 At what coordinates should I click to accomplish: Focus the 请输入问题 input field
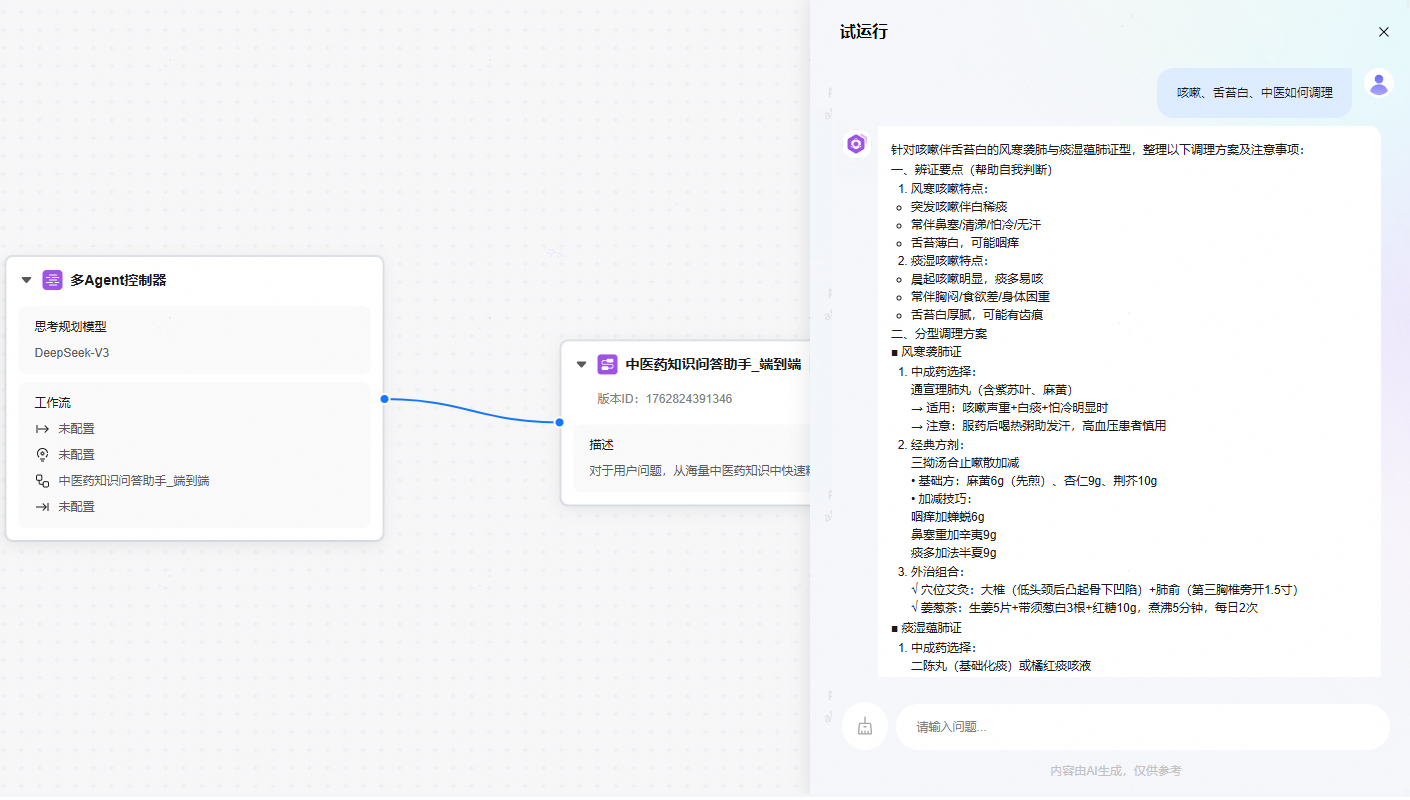pyautogui.click(x=1140, y=727)
